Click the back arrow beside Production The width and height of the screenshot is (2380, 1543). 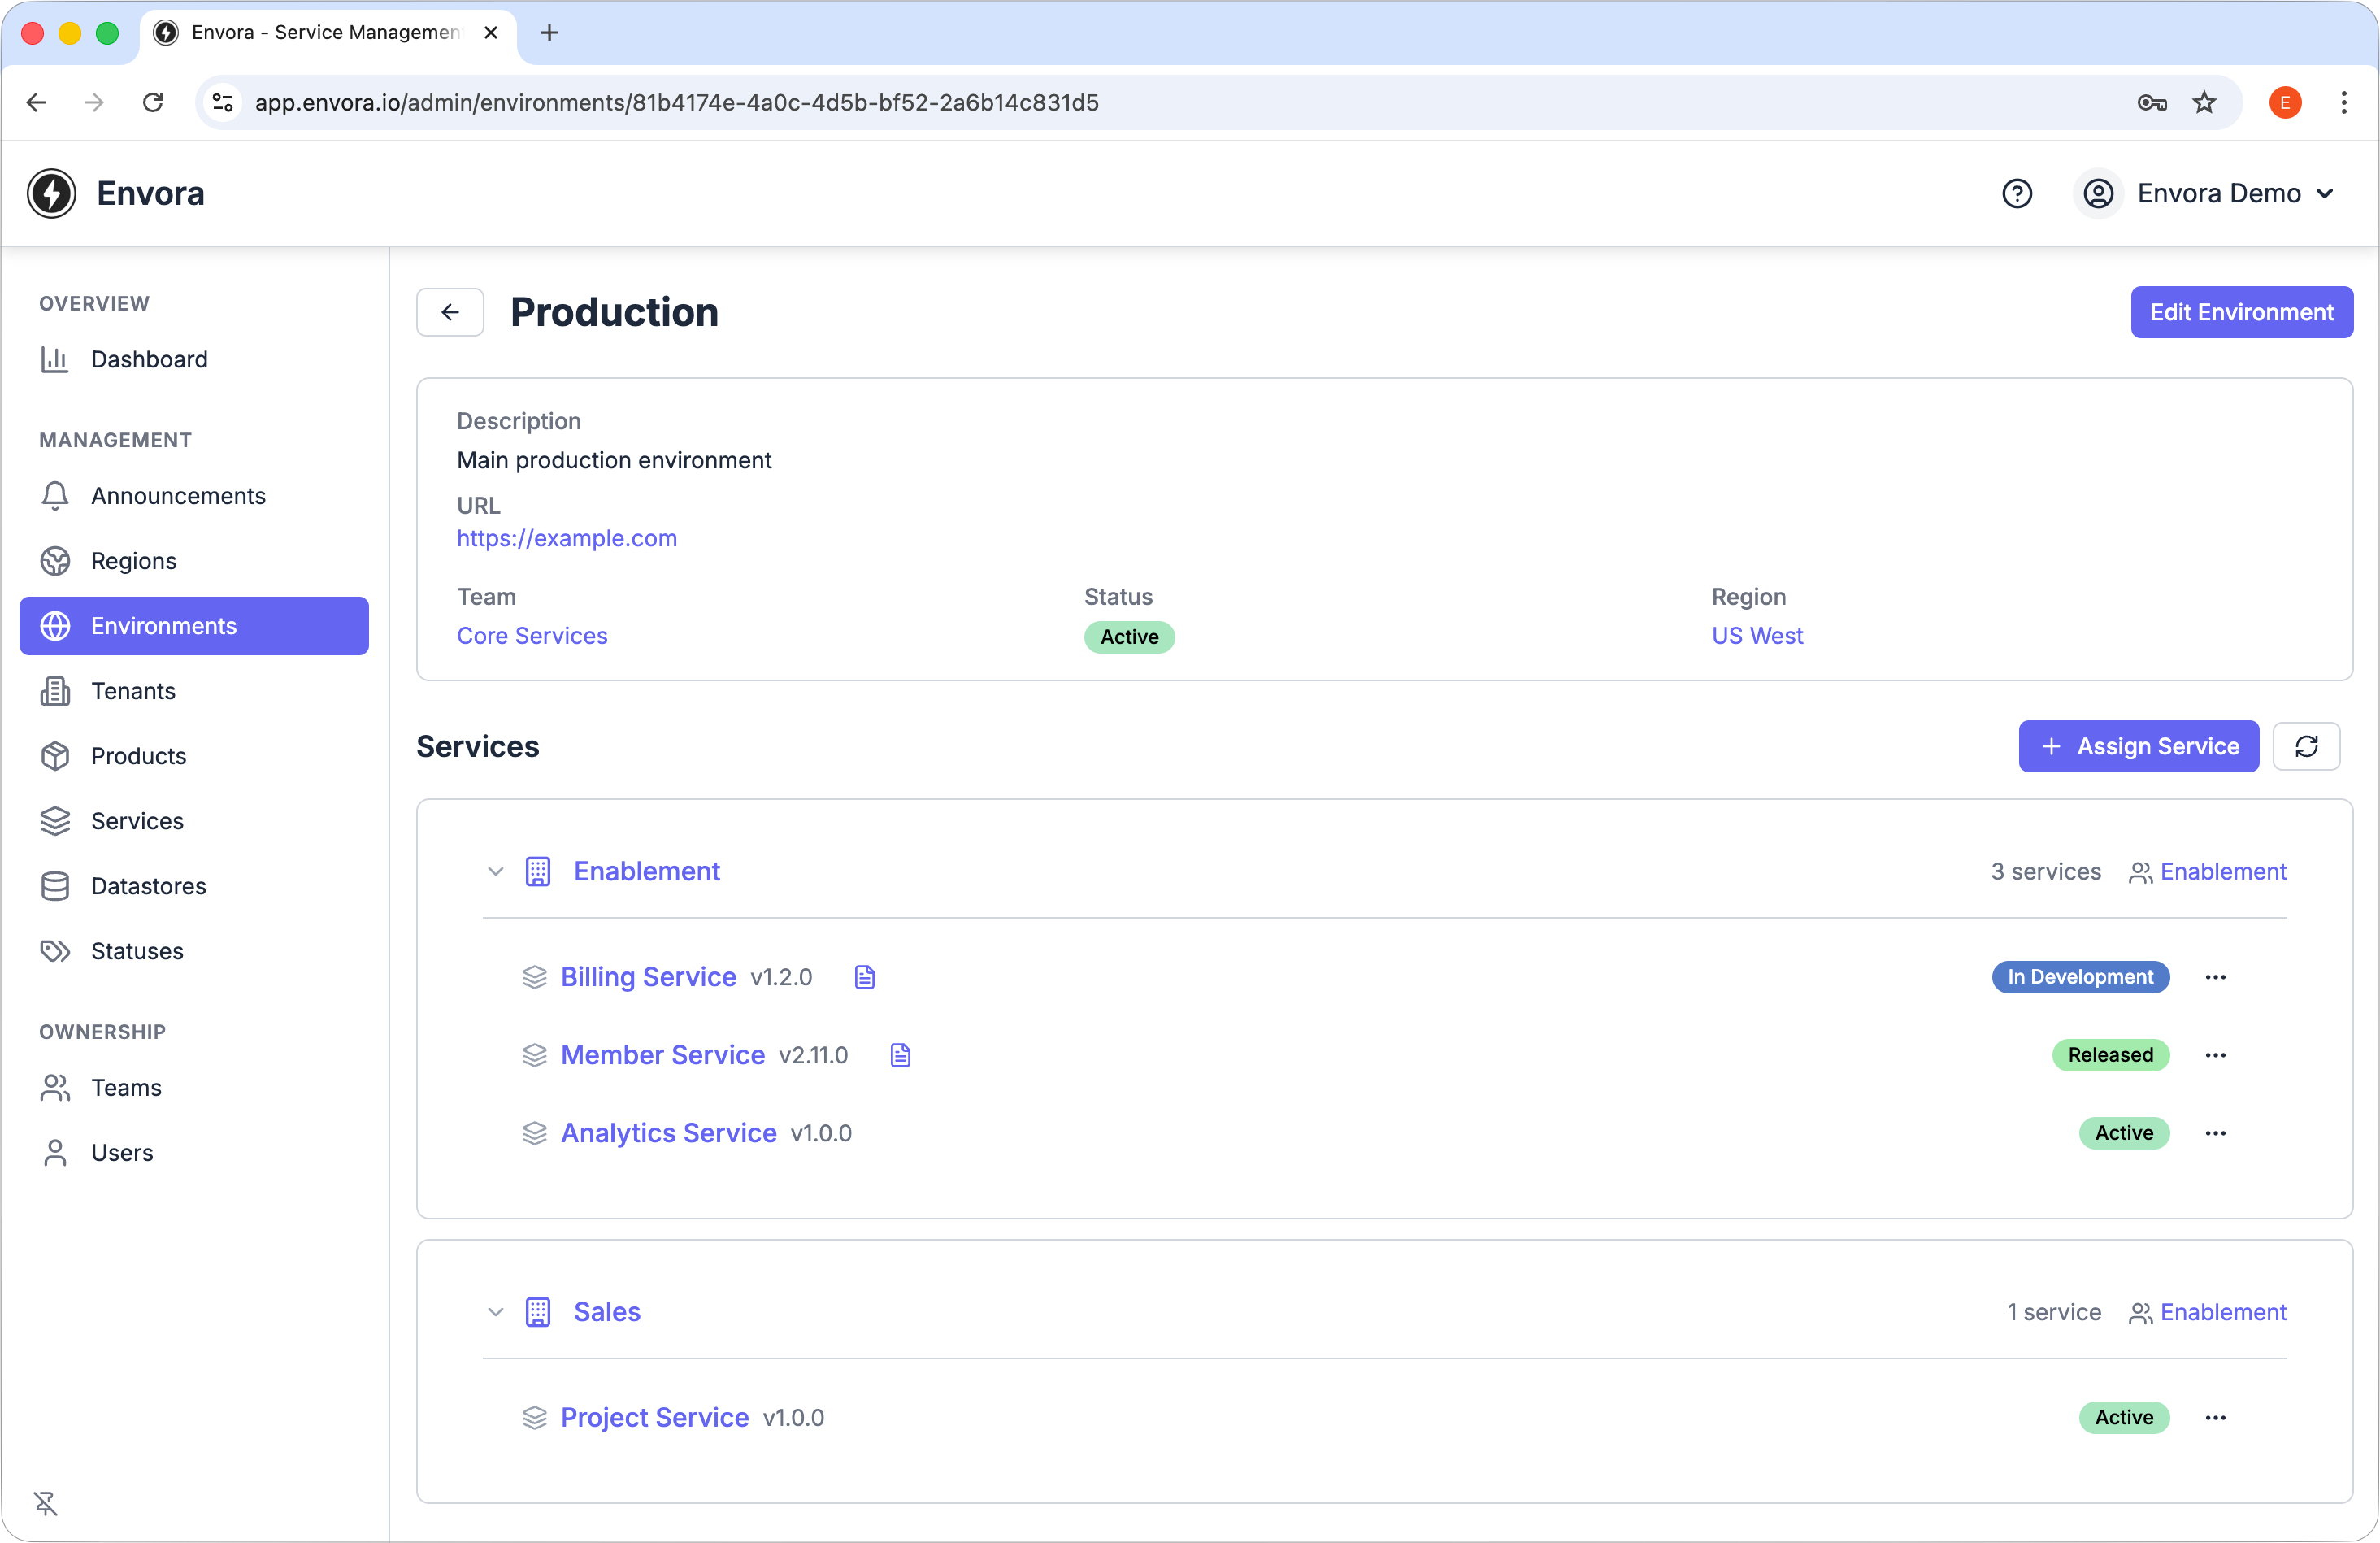pyautogui.click(x=450, y=312)
